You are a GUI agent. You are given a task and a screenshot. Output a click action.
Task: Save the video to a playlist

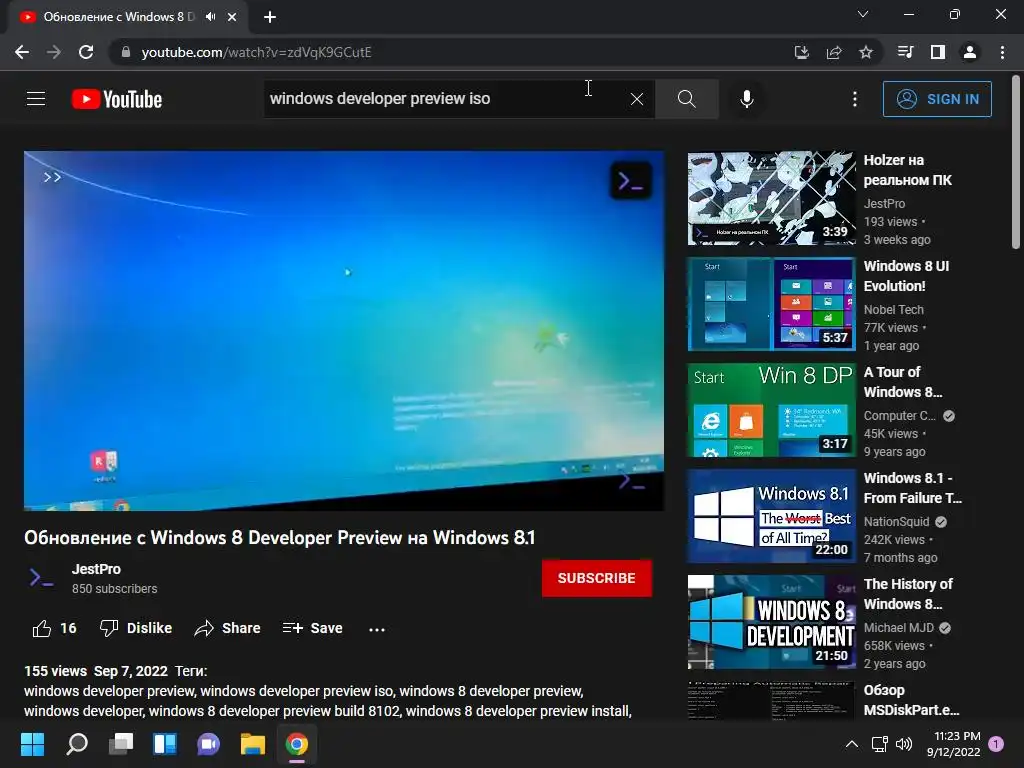(x=312, y=628)
